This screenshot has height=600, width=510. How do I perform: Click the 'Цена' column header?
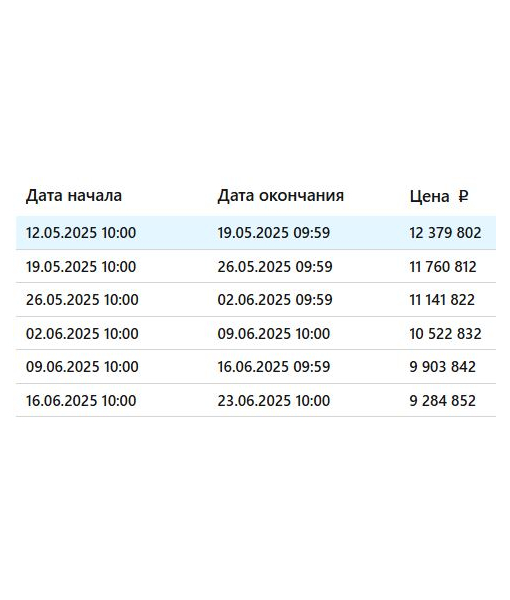coord(429,196)
